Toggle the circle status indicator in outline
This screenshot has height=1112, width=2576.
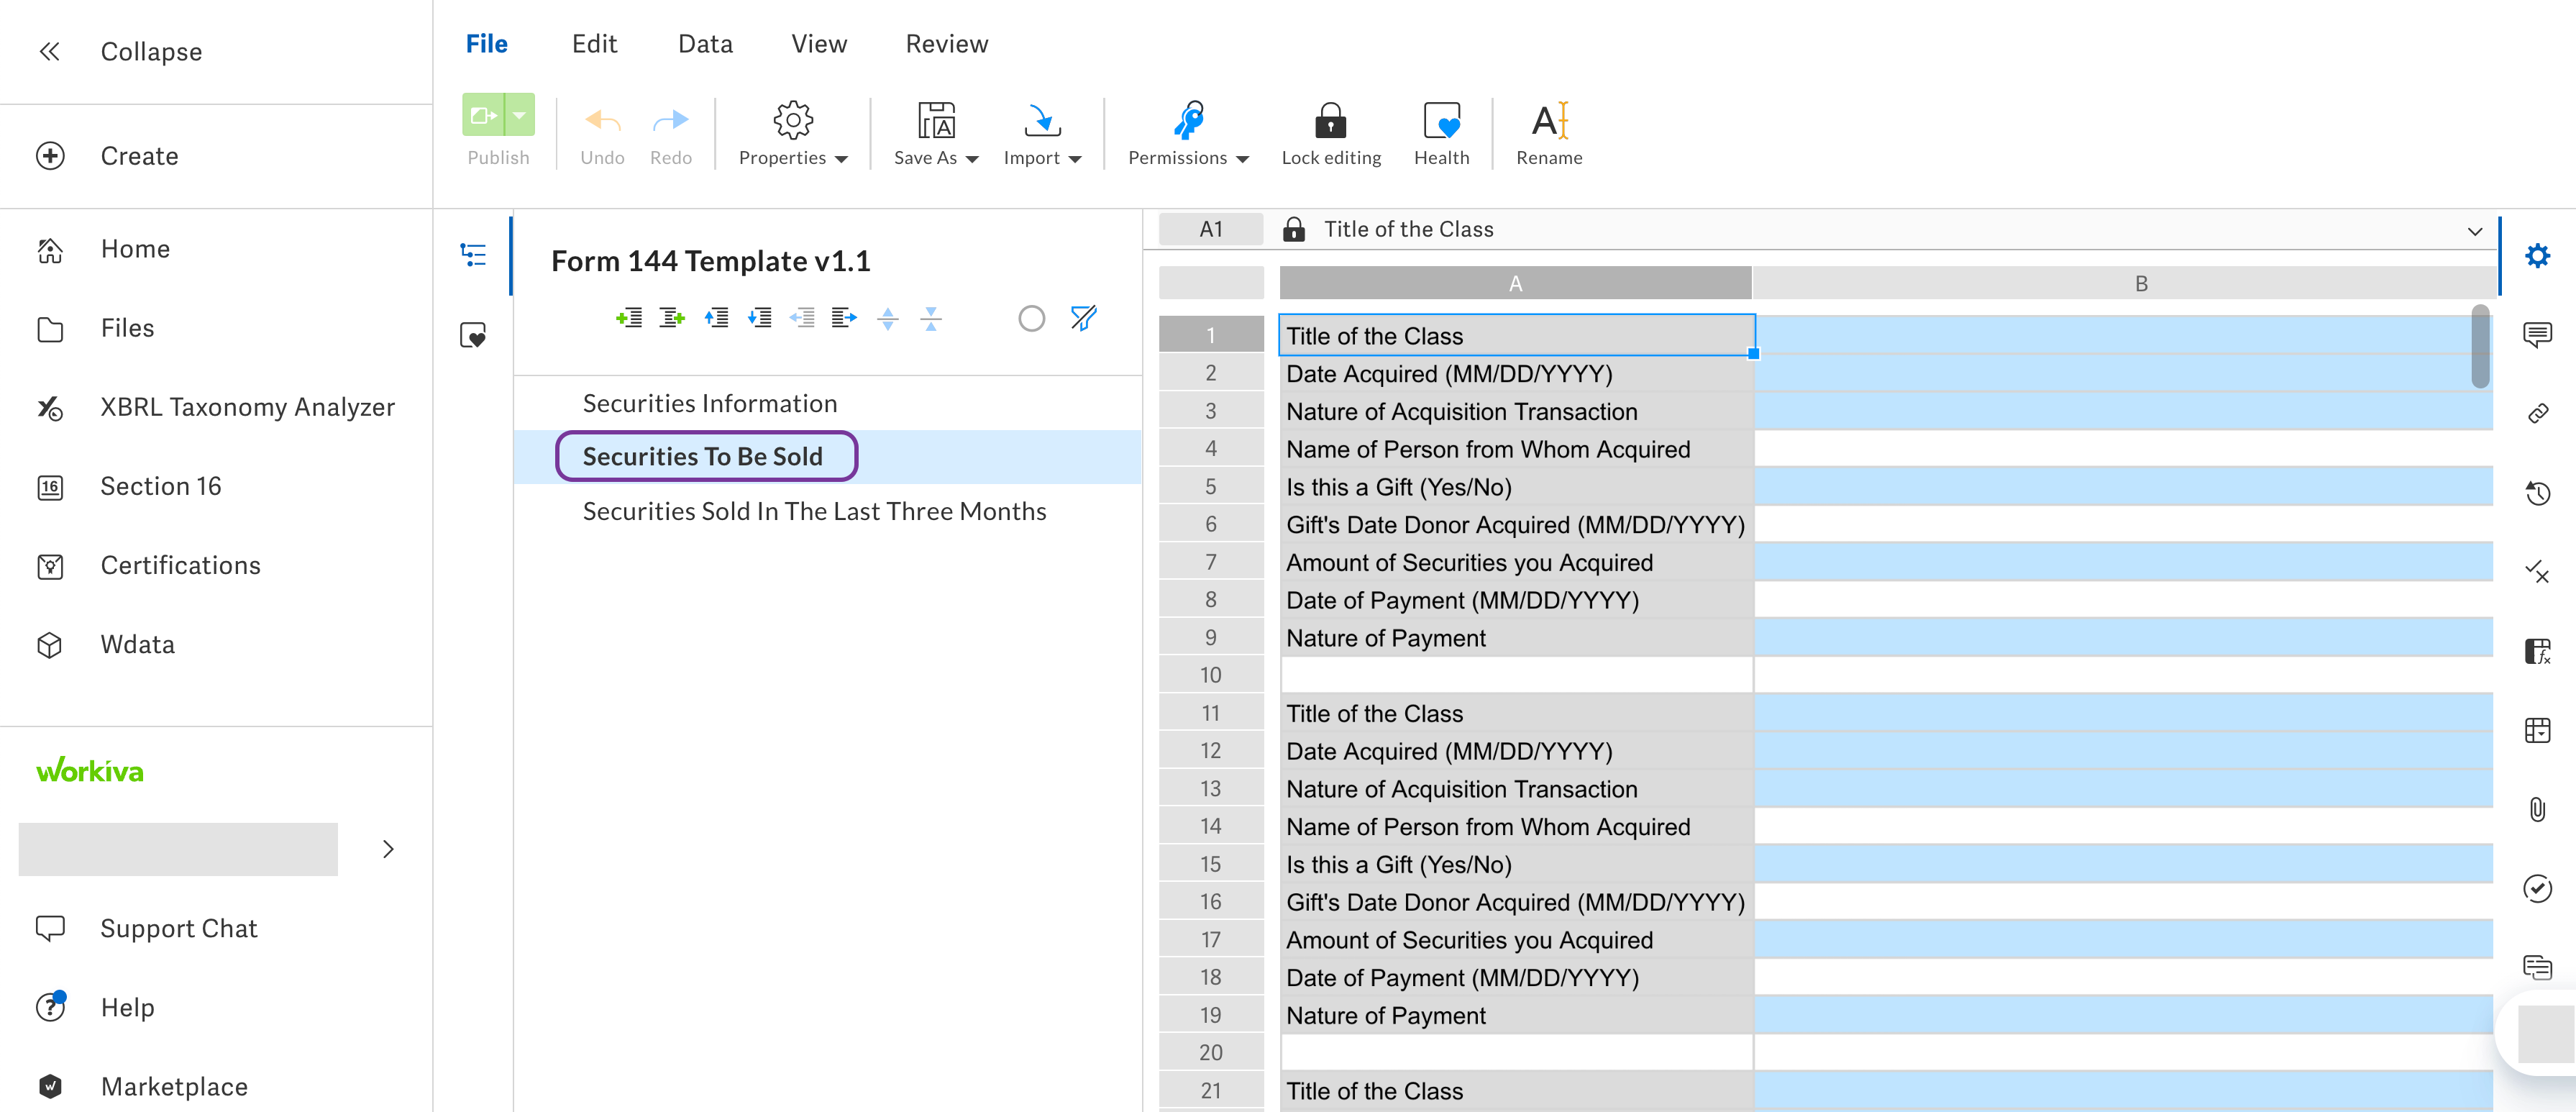coord(1031,318)
